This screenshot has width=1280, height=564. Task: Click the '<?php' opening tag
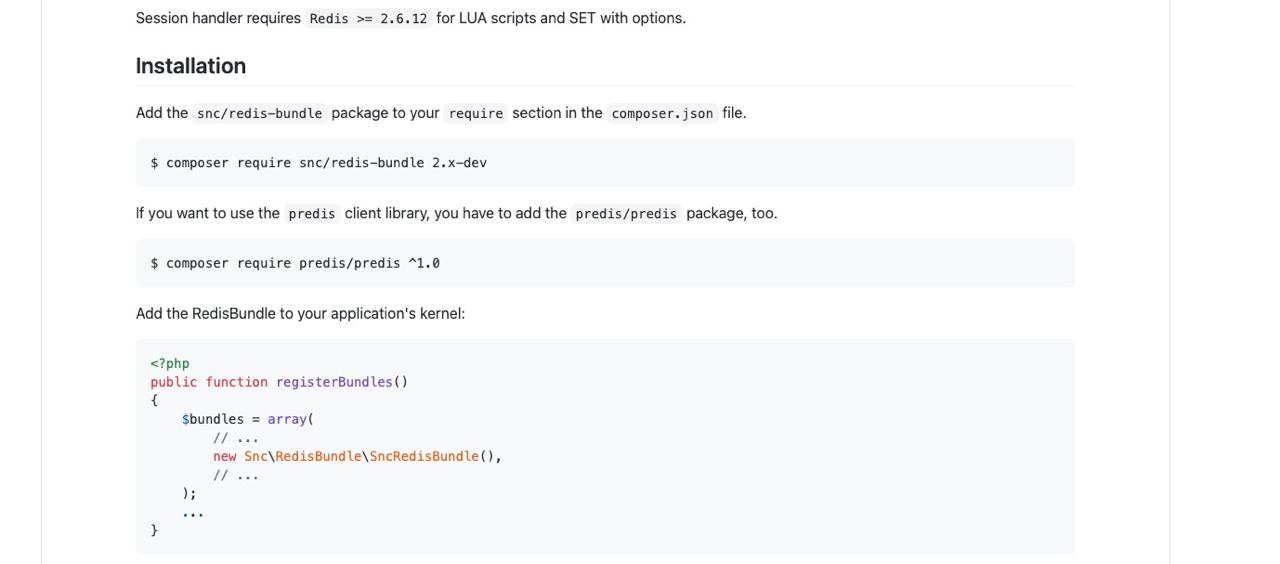point(170,363)
